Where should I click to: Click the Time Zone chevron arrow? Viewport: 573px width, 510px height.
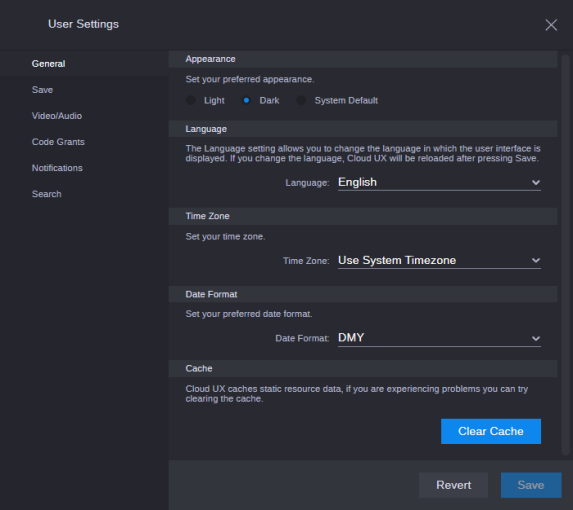pos(536,260)
